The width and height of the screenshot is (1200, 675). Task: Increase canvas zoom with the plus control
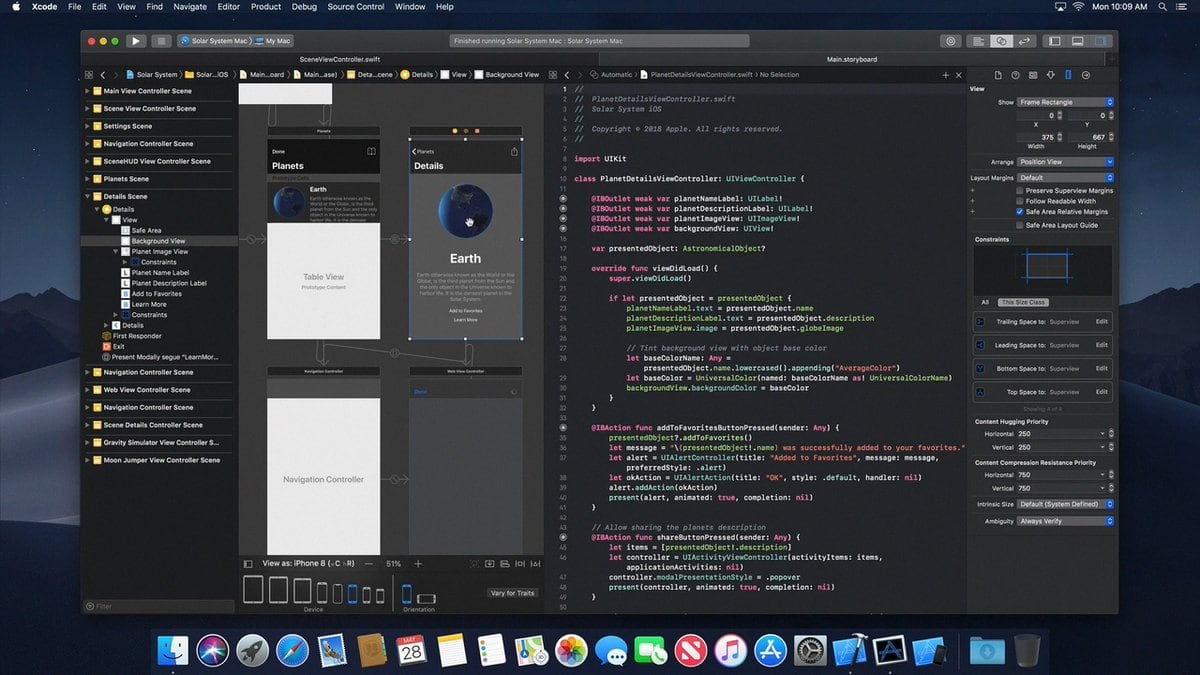(418, 563)
